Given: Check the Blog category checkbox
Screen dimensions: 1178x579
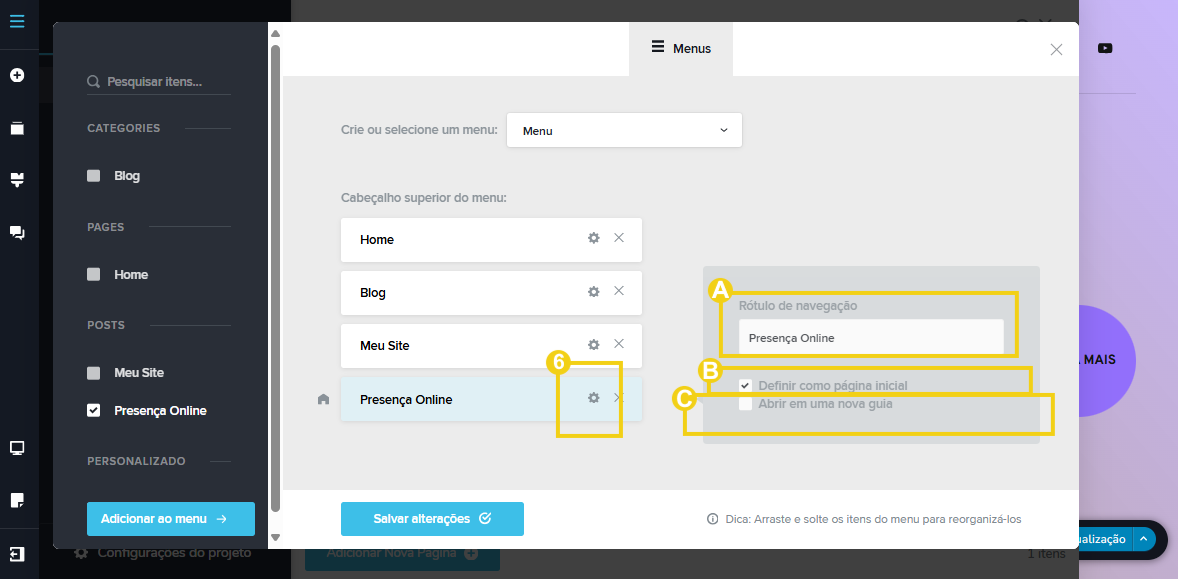Looking at the screenshot, I should pyautogui.click(x=94, y=176).
